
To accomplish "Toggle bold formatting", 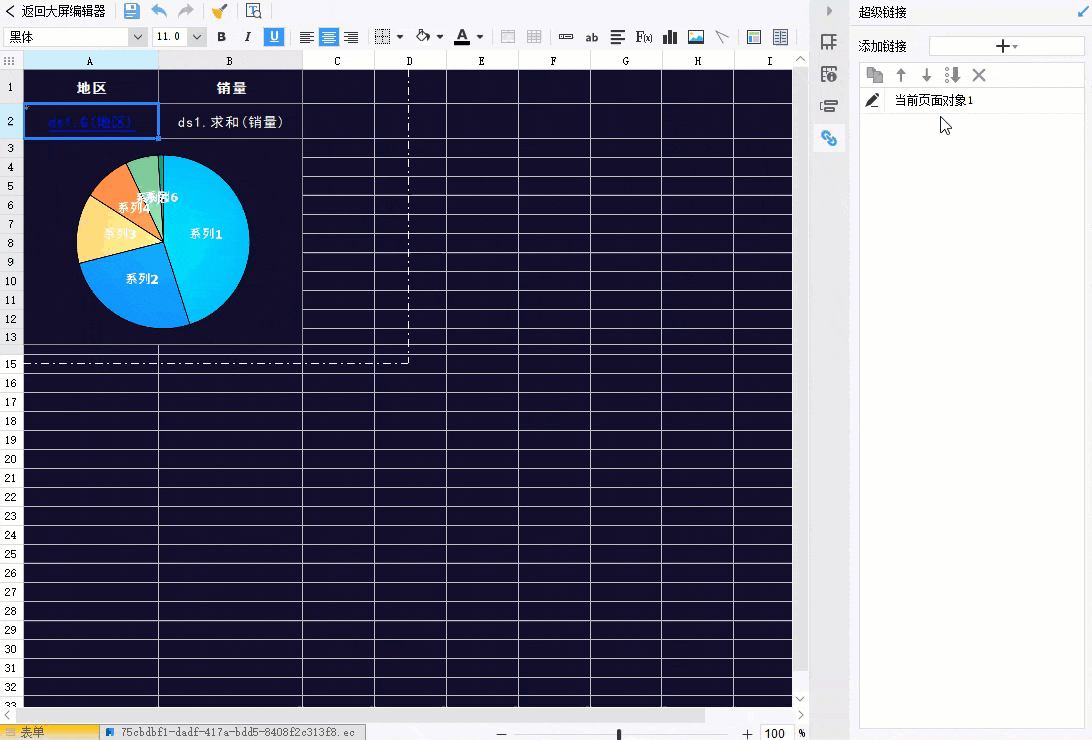I will pyautogui.click(x=222, y=37).
